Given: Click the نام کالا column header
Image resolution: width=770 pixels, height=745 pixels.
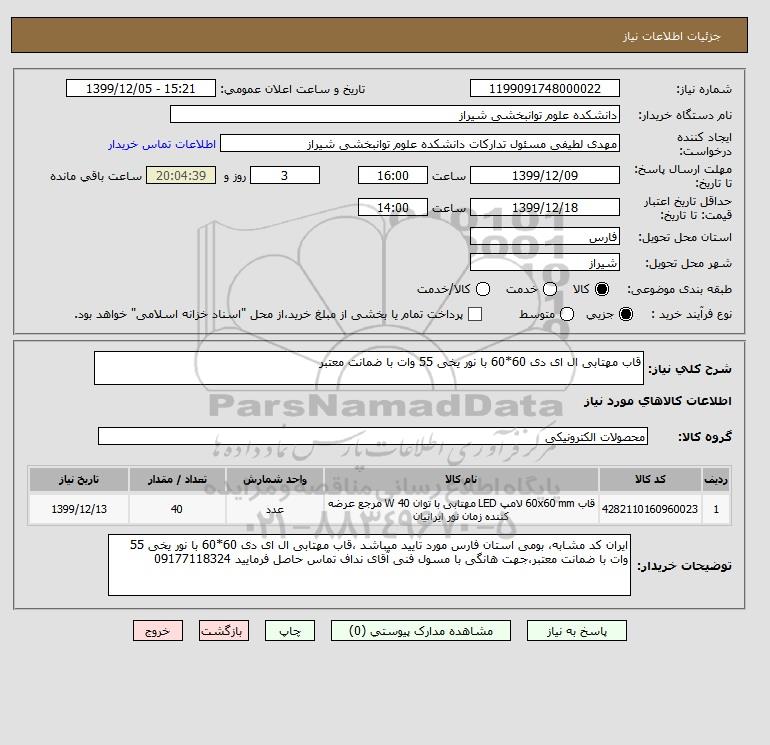Looking at the screenshot, I should tap(461, 479).
